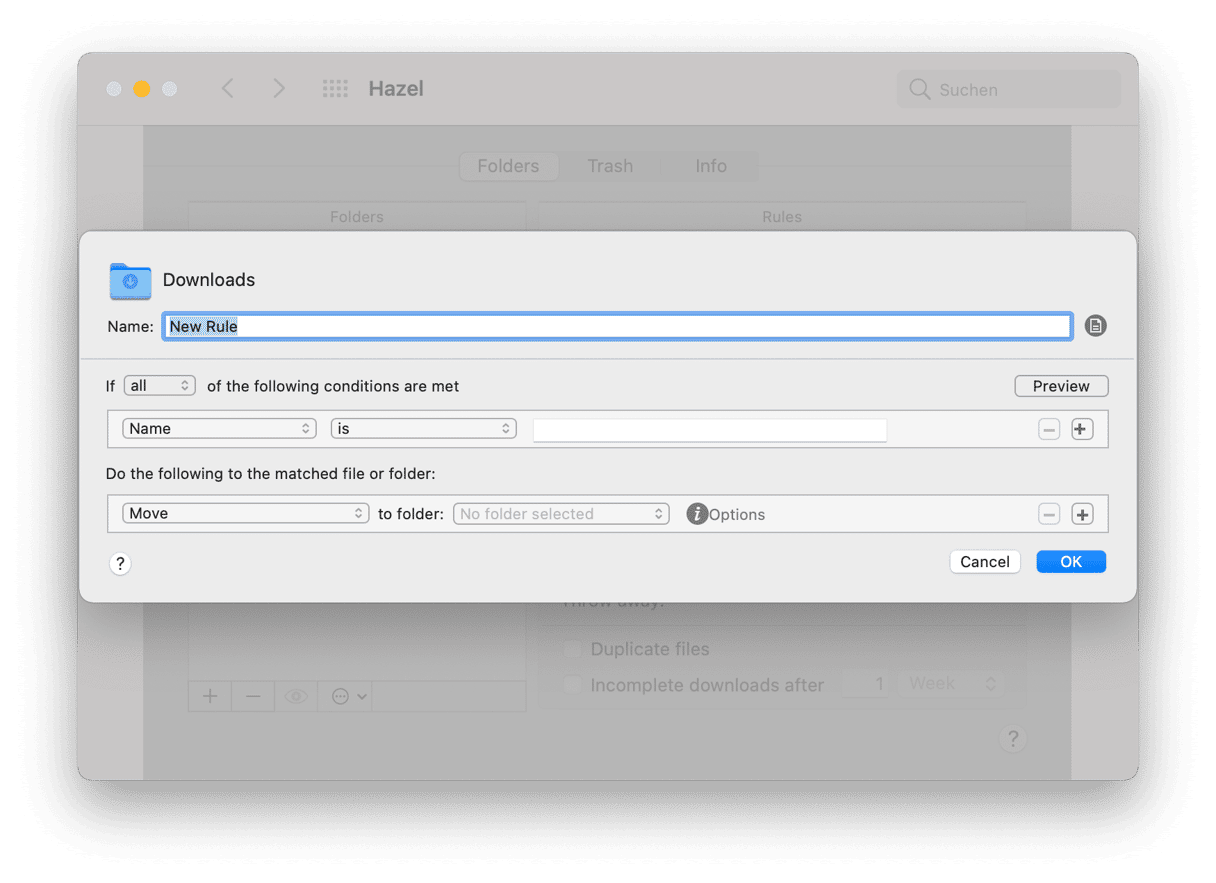Remove the Name condition with minus button
The image size is (1216, 883).
(1048, 429)
